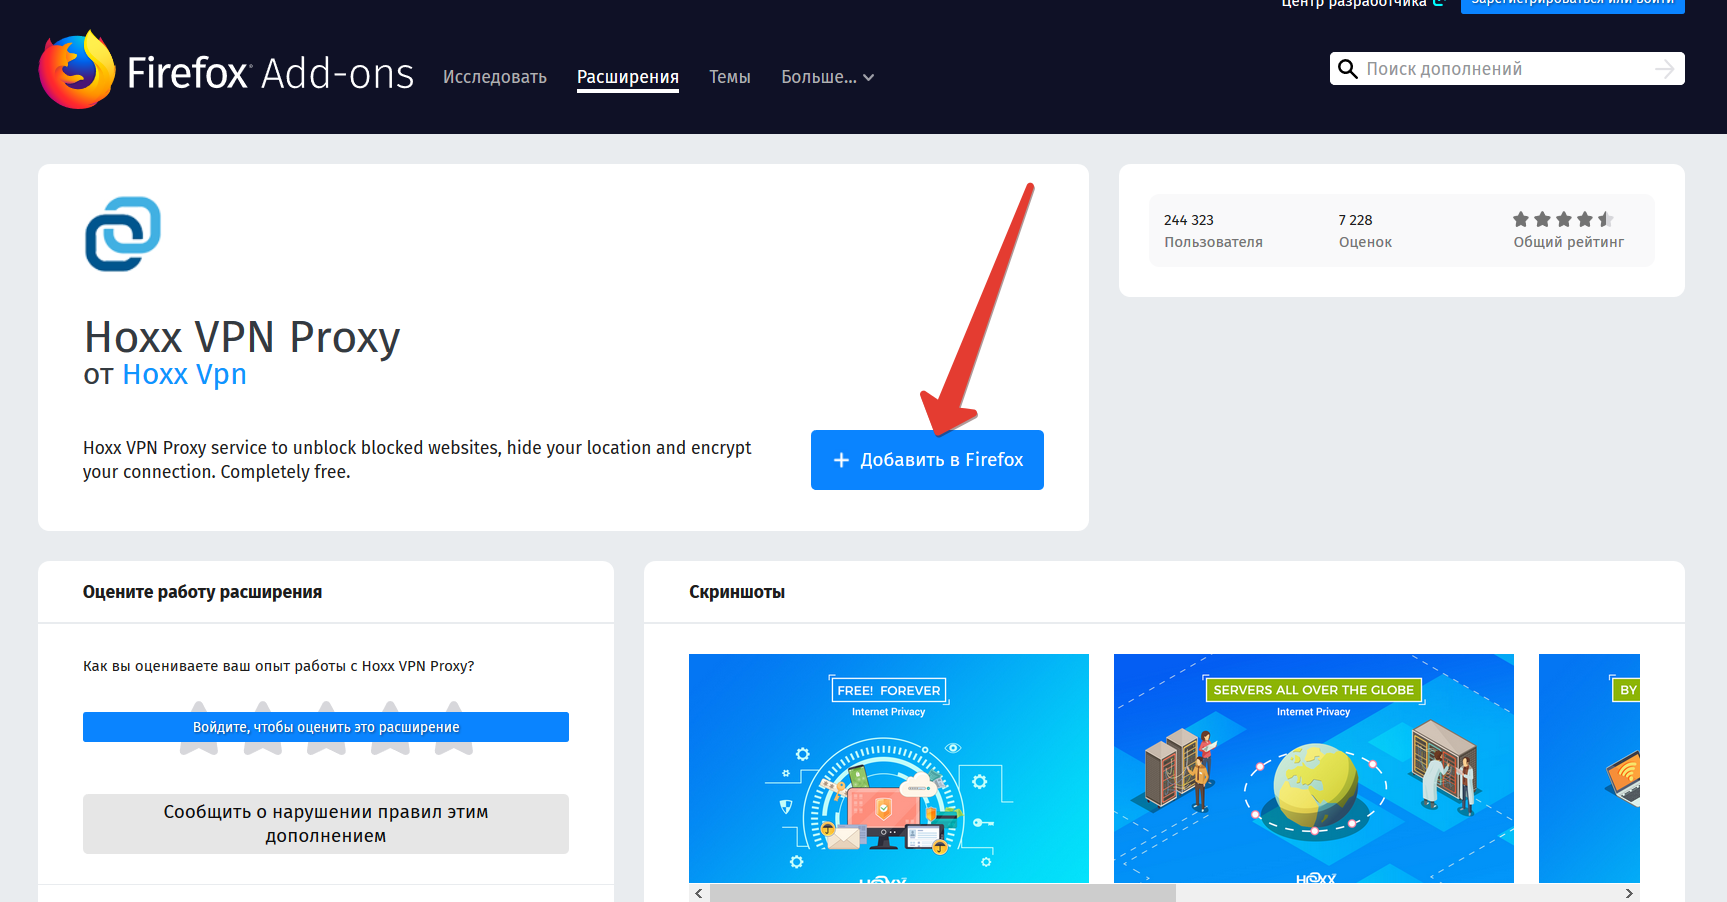This screenshot has height=902, width=1727.
Task: Select the "Расширения" navigation tab
Action: [628, 77]
